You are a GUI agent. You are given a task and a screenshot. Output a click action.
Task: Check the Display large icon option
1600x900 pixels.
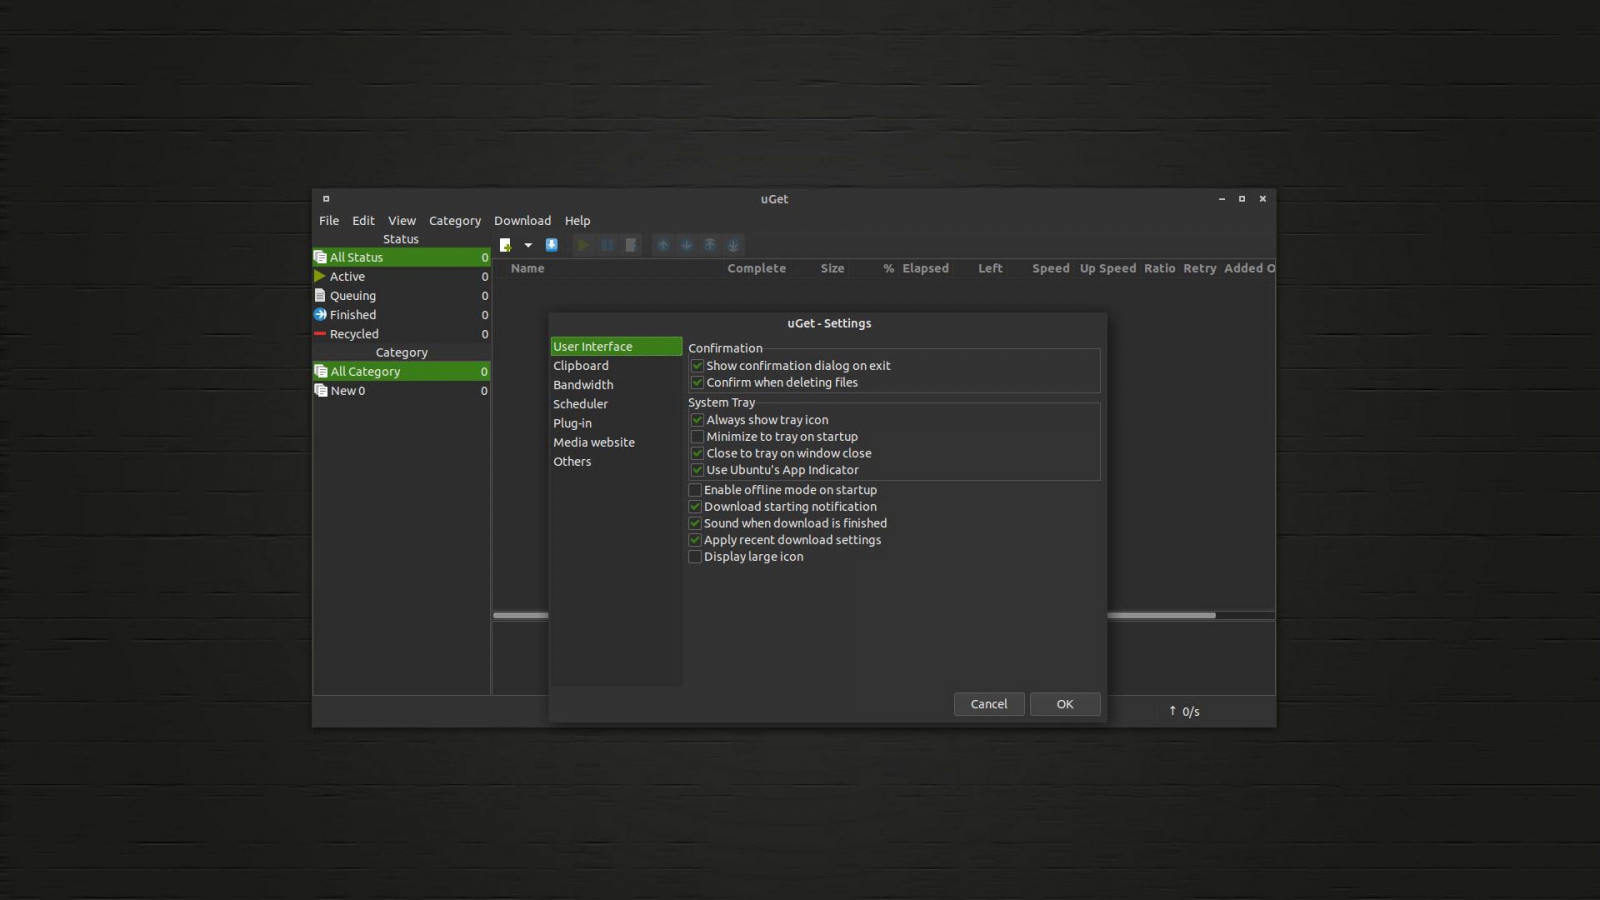(x=695, y=557)
